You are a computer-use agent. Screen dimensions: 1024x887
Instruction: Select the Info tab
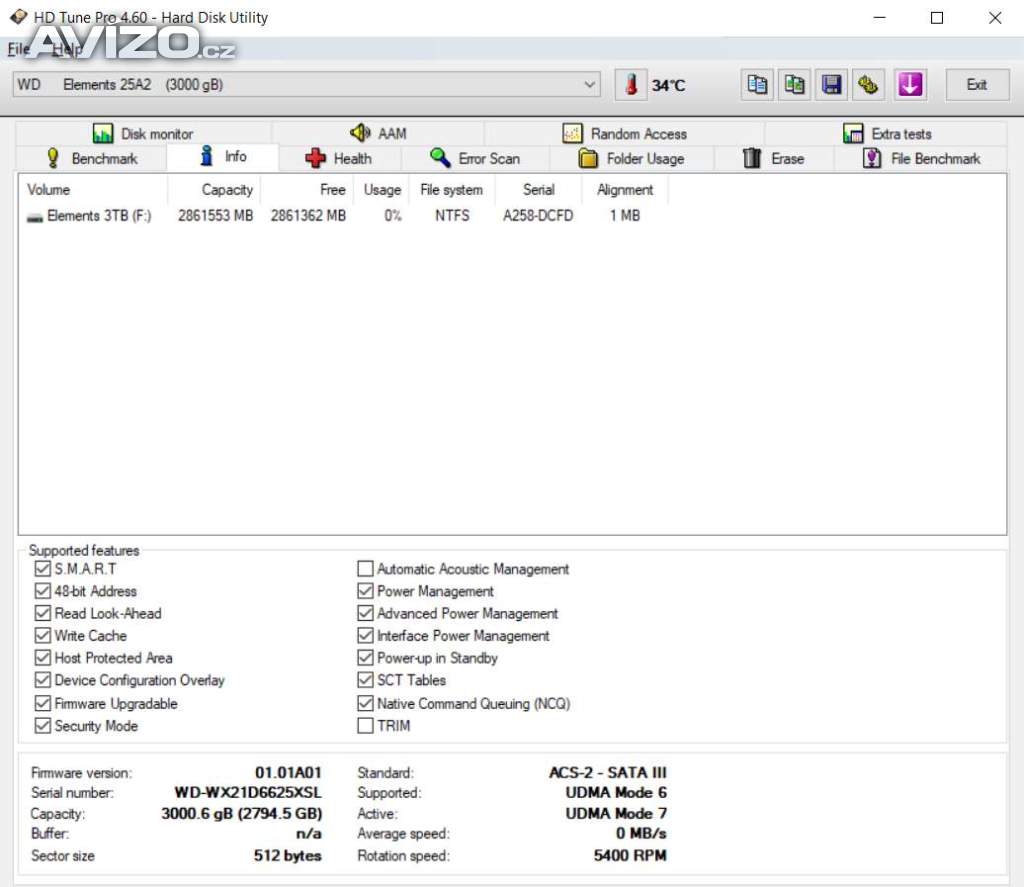[223, 157]
